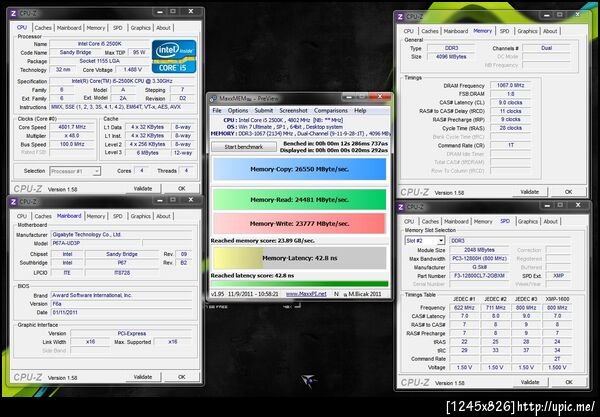Minimize the CPU-Z Memory timings window

coord(546,15)
